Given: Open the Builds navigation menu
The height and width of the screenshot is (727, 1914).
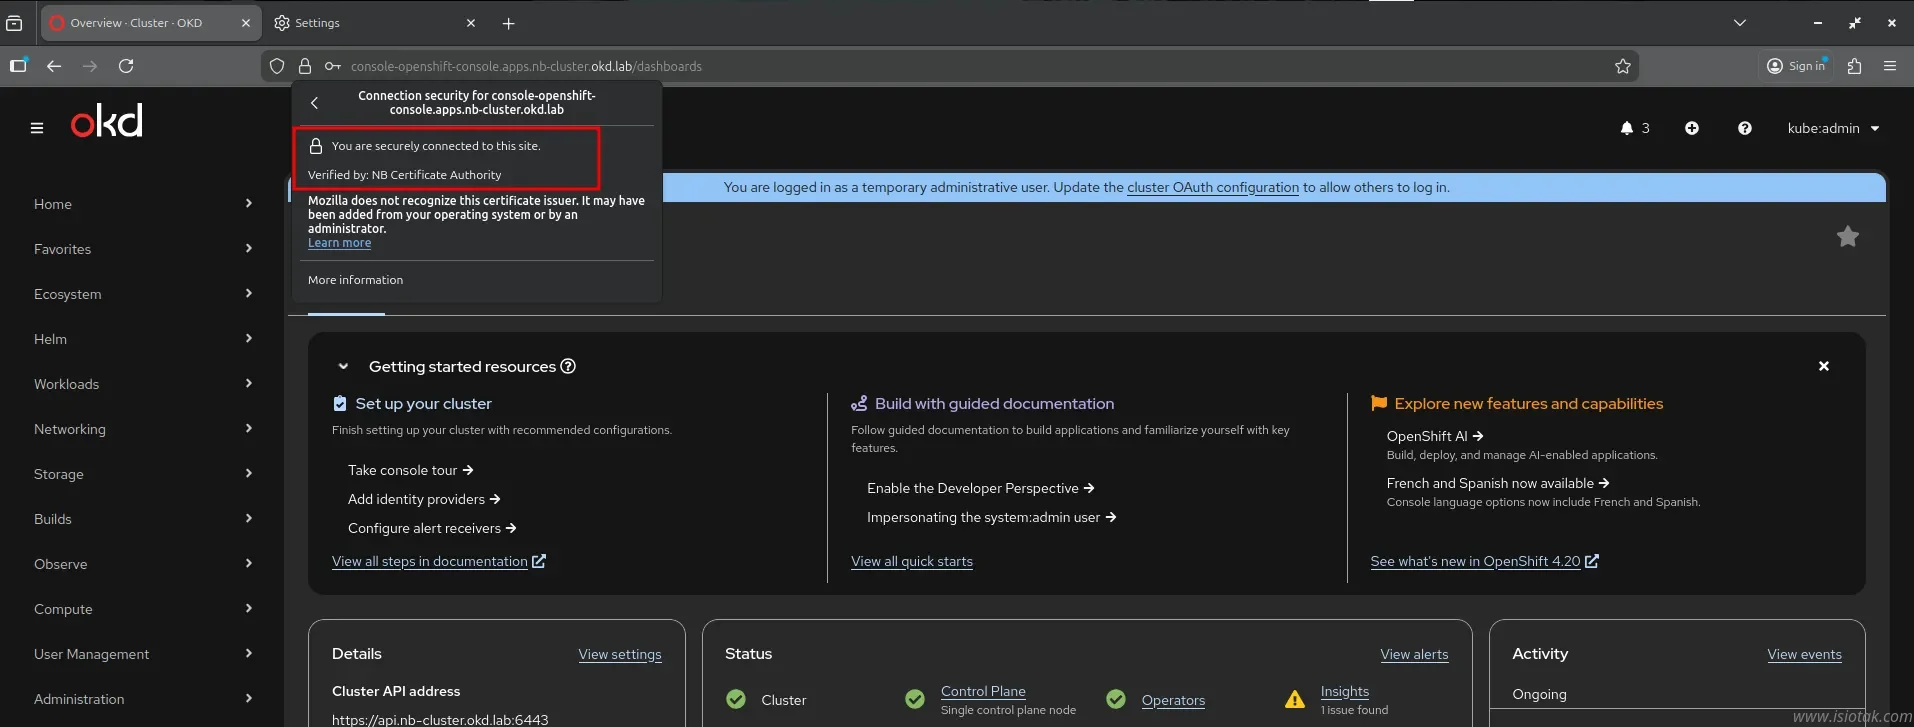Looking at the screenshot, I should pos(143,519).
